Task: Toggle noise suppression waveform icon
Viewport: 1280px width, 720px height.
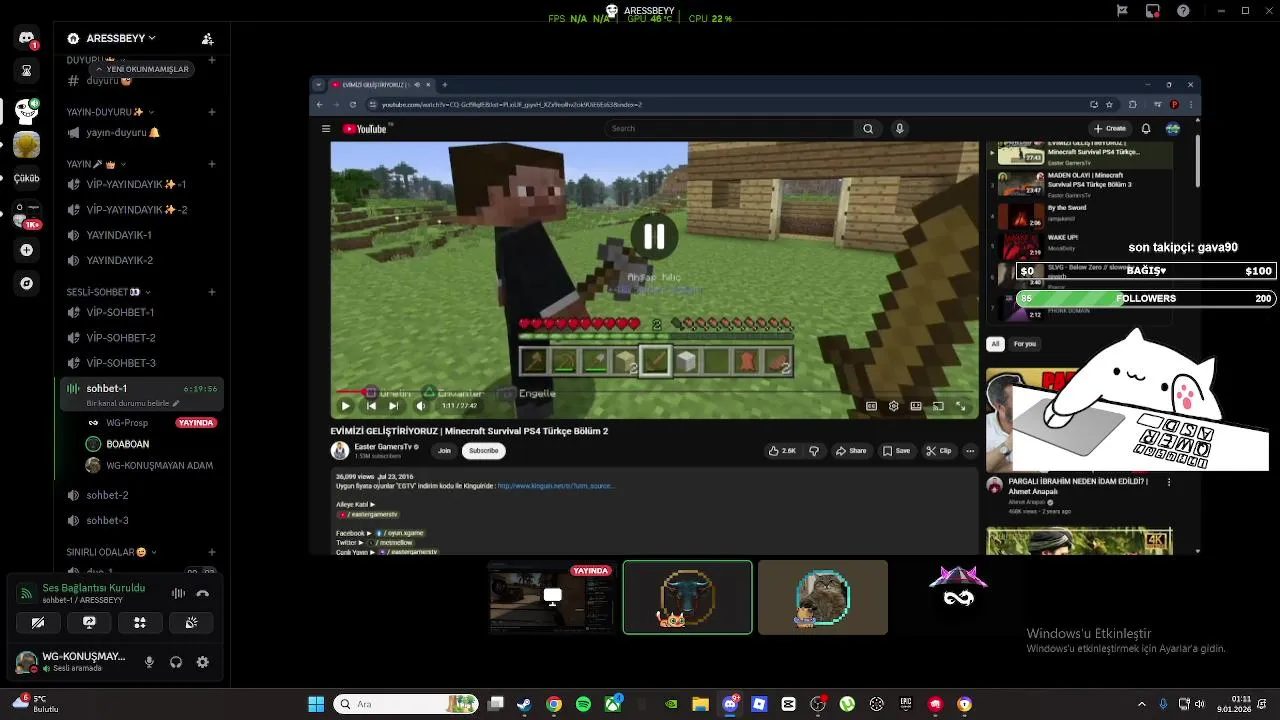Action: [178, 593]
